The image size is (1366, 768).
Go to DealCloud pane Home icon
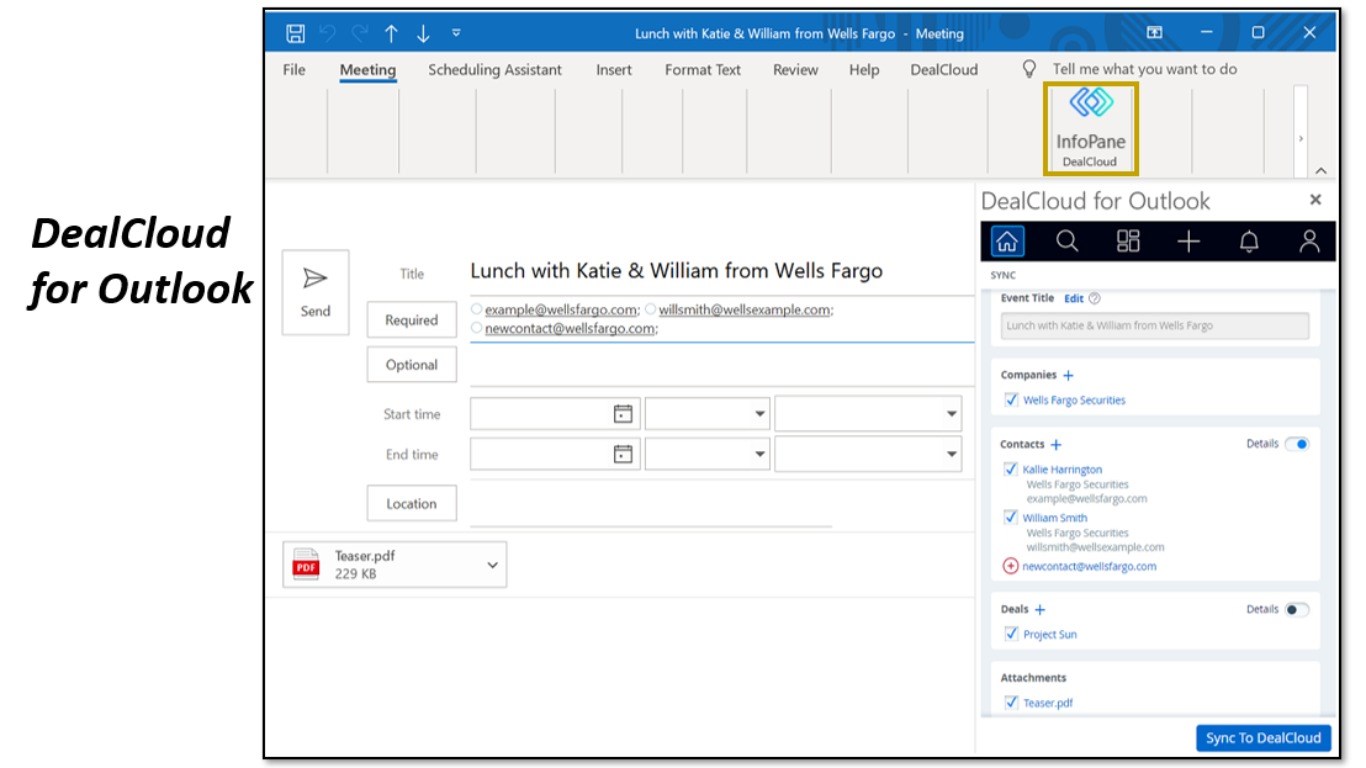pyautogui.click(x=1008, y=241)
